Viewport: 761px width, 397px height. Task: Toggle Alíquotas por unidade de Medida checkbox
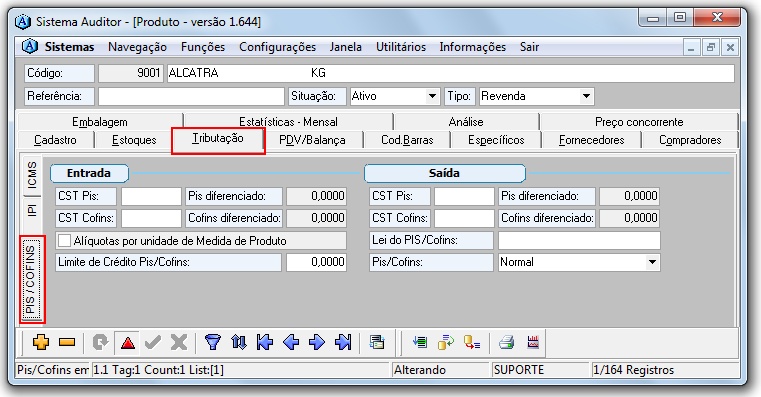point(65,241)
